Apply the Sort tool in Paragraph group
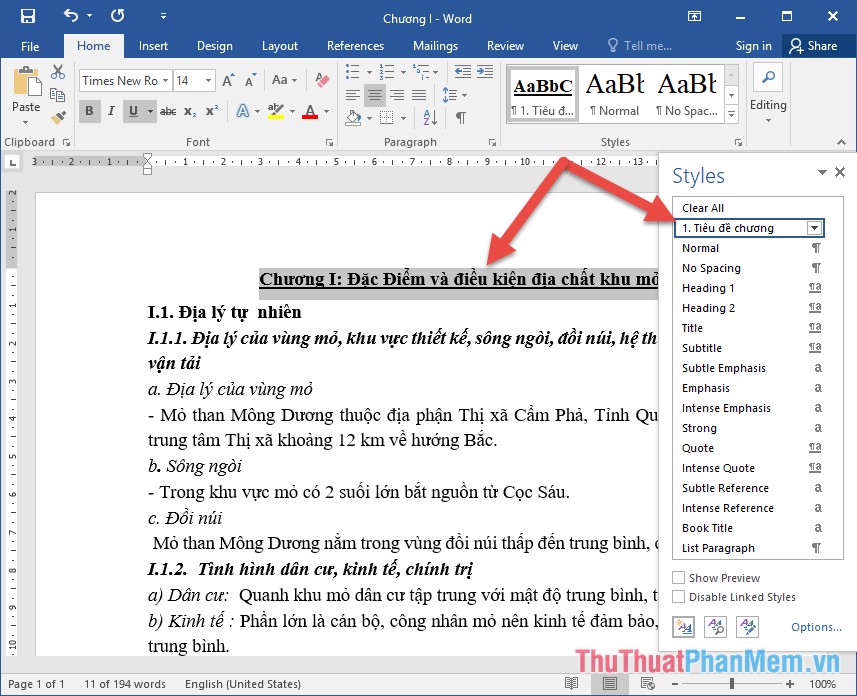This screenshot has height=696, width=857. tap(430, 118)
